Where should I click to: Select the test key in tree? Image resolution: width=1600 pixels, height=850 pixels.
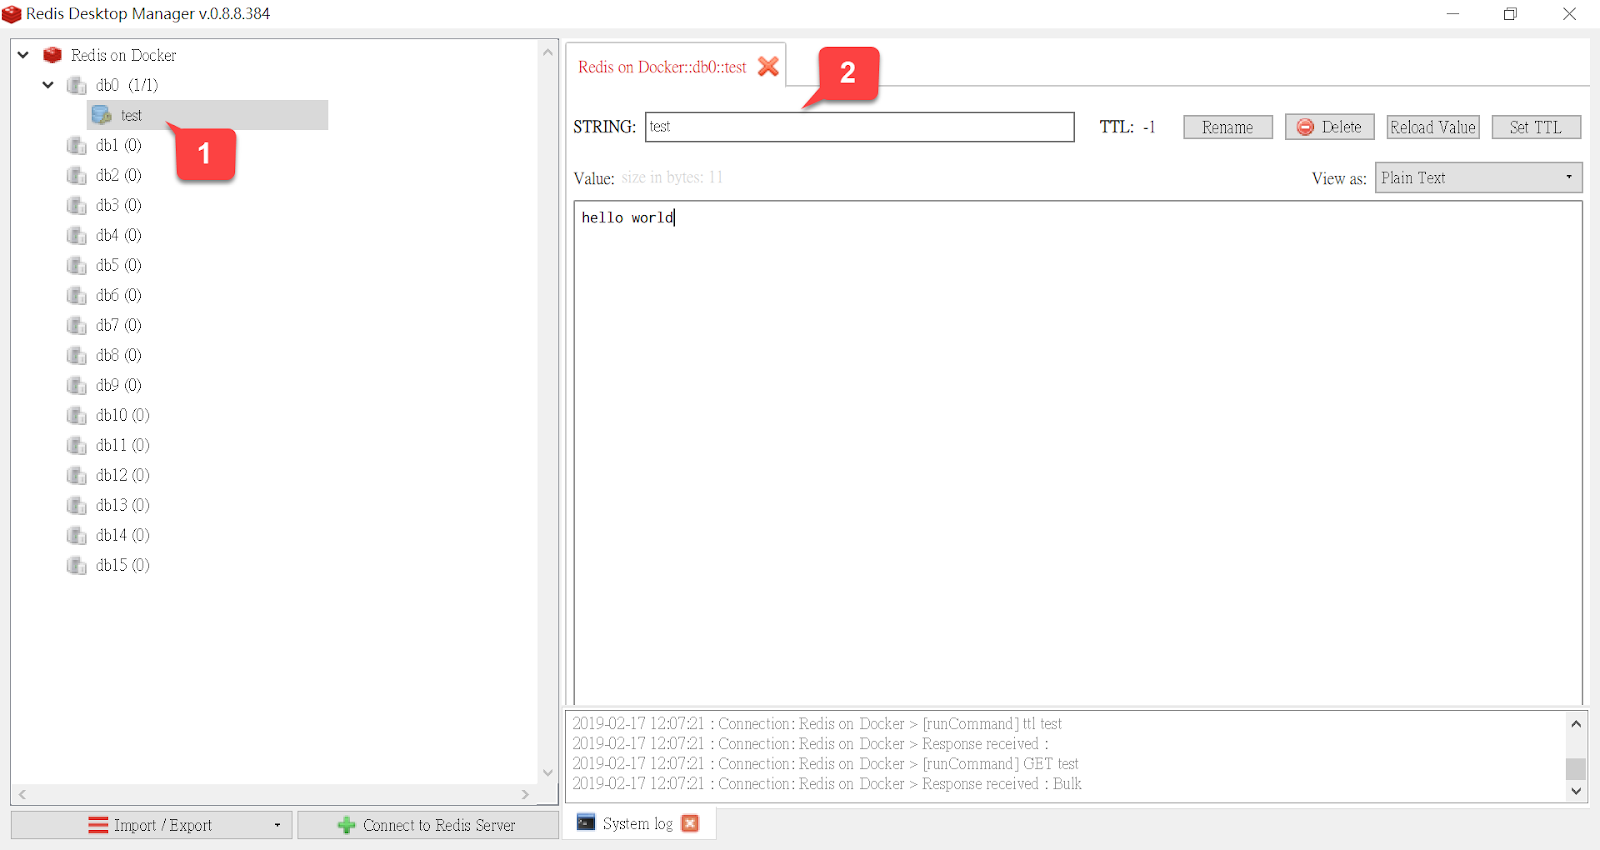[208, 115]
